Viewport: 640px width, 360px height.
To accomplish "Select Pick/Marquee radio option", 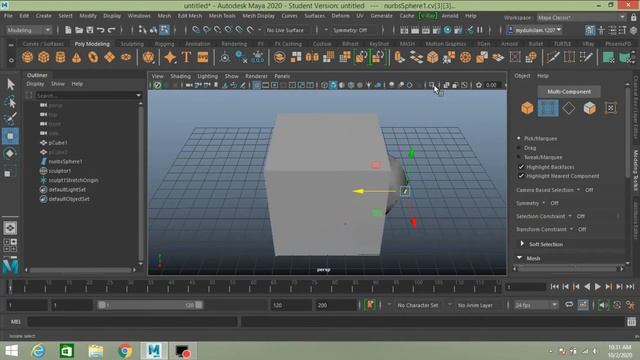I will tap(519, 138).
